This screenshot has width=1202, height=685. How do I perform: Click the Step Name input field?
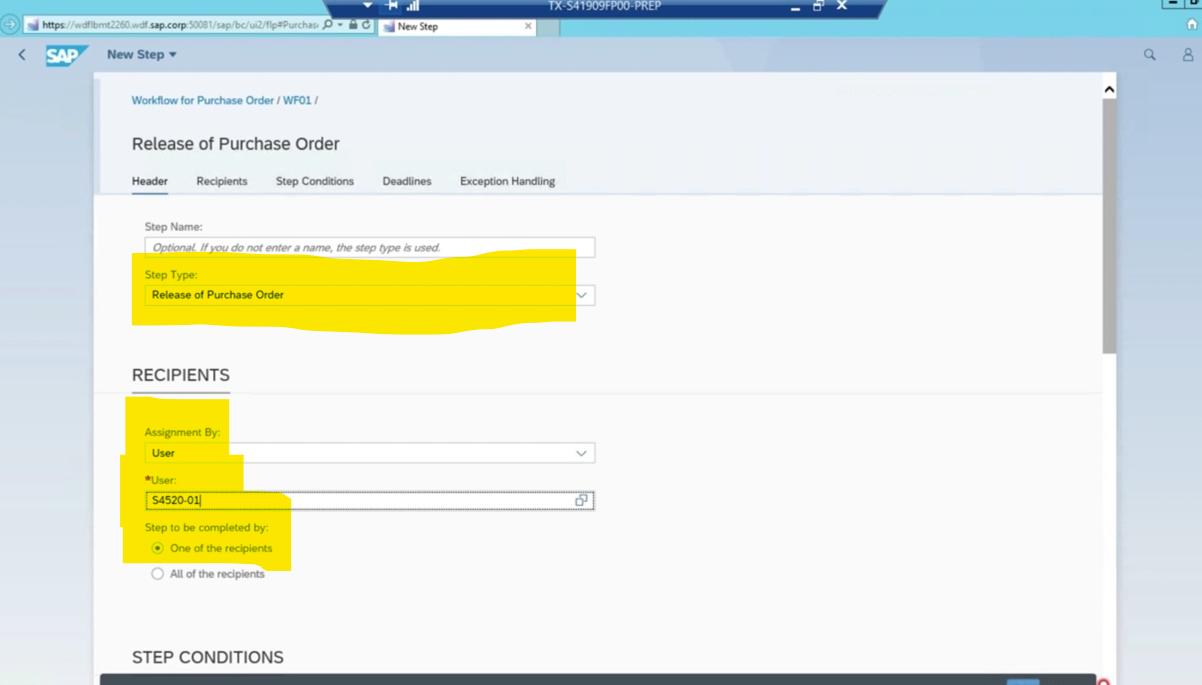point(370,247)
